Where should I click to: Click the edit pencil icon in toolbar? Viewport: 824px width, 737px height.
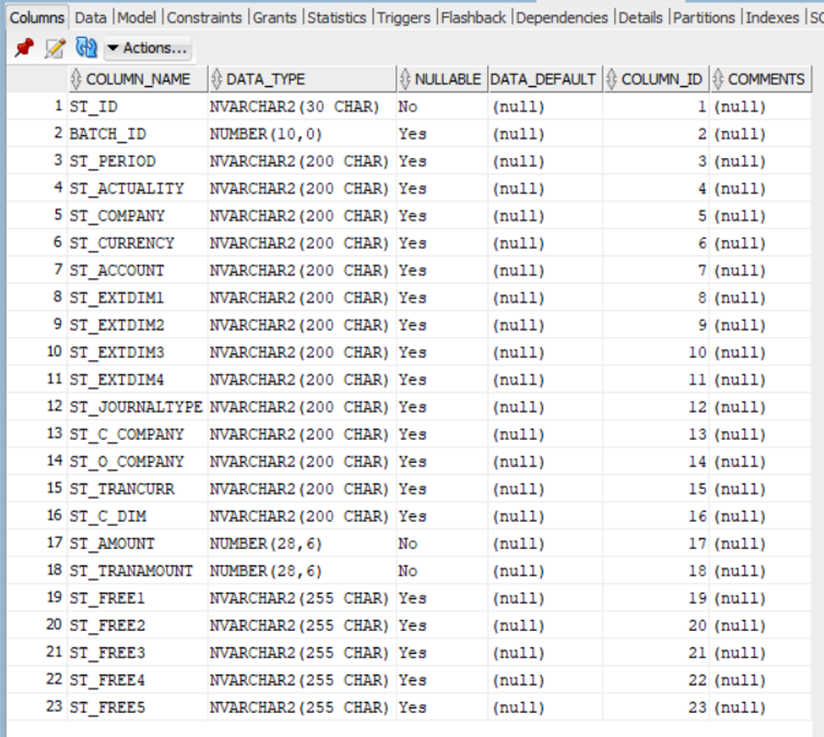[x=55, y=48]
